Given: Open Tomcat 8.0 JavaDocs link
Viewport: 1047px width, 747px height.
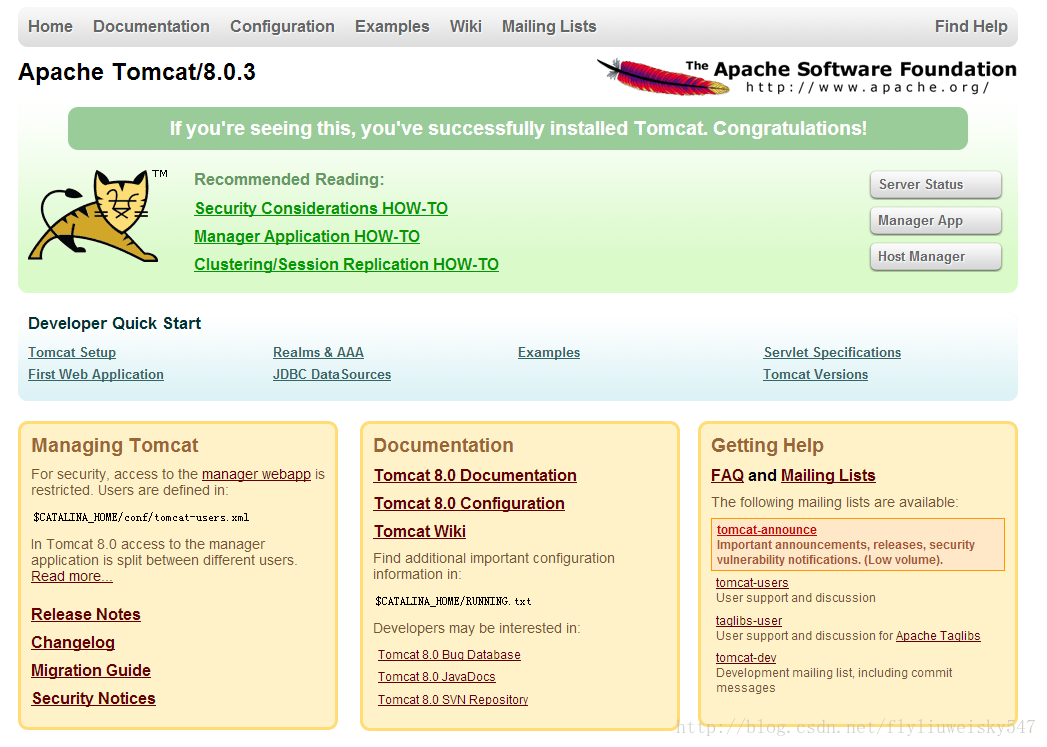Looking at the screenshot, I should pos(436,677).
